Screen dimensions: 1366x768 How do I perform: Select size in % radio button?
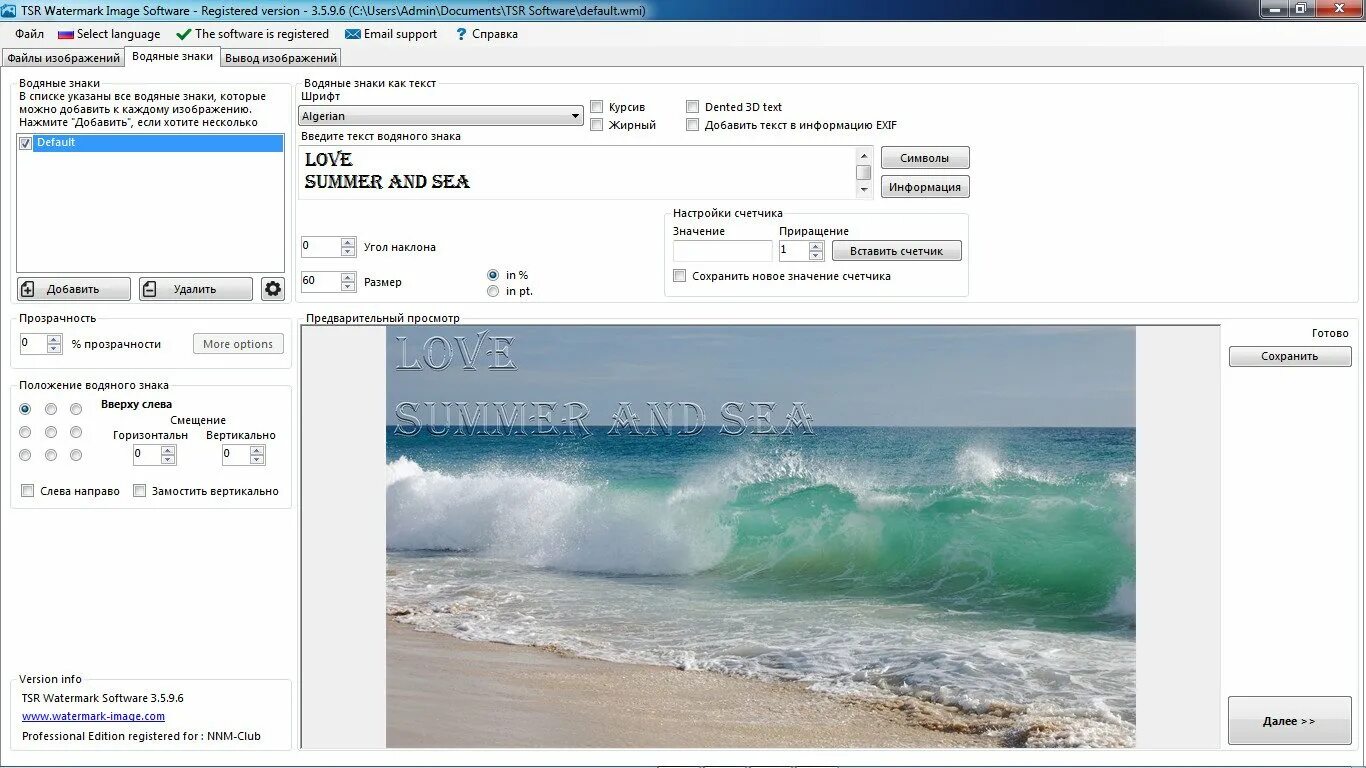[493, 275]
